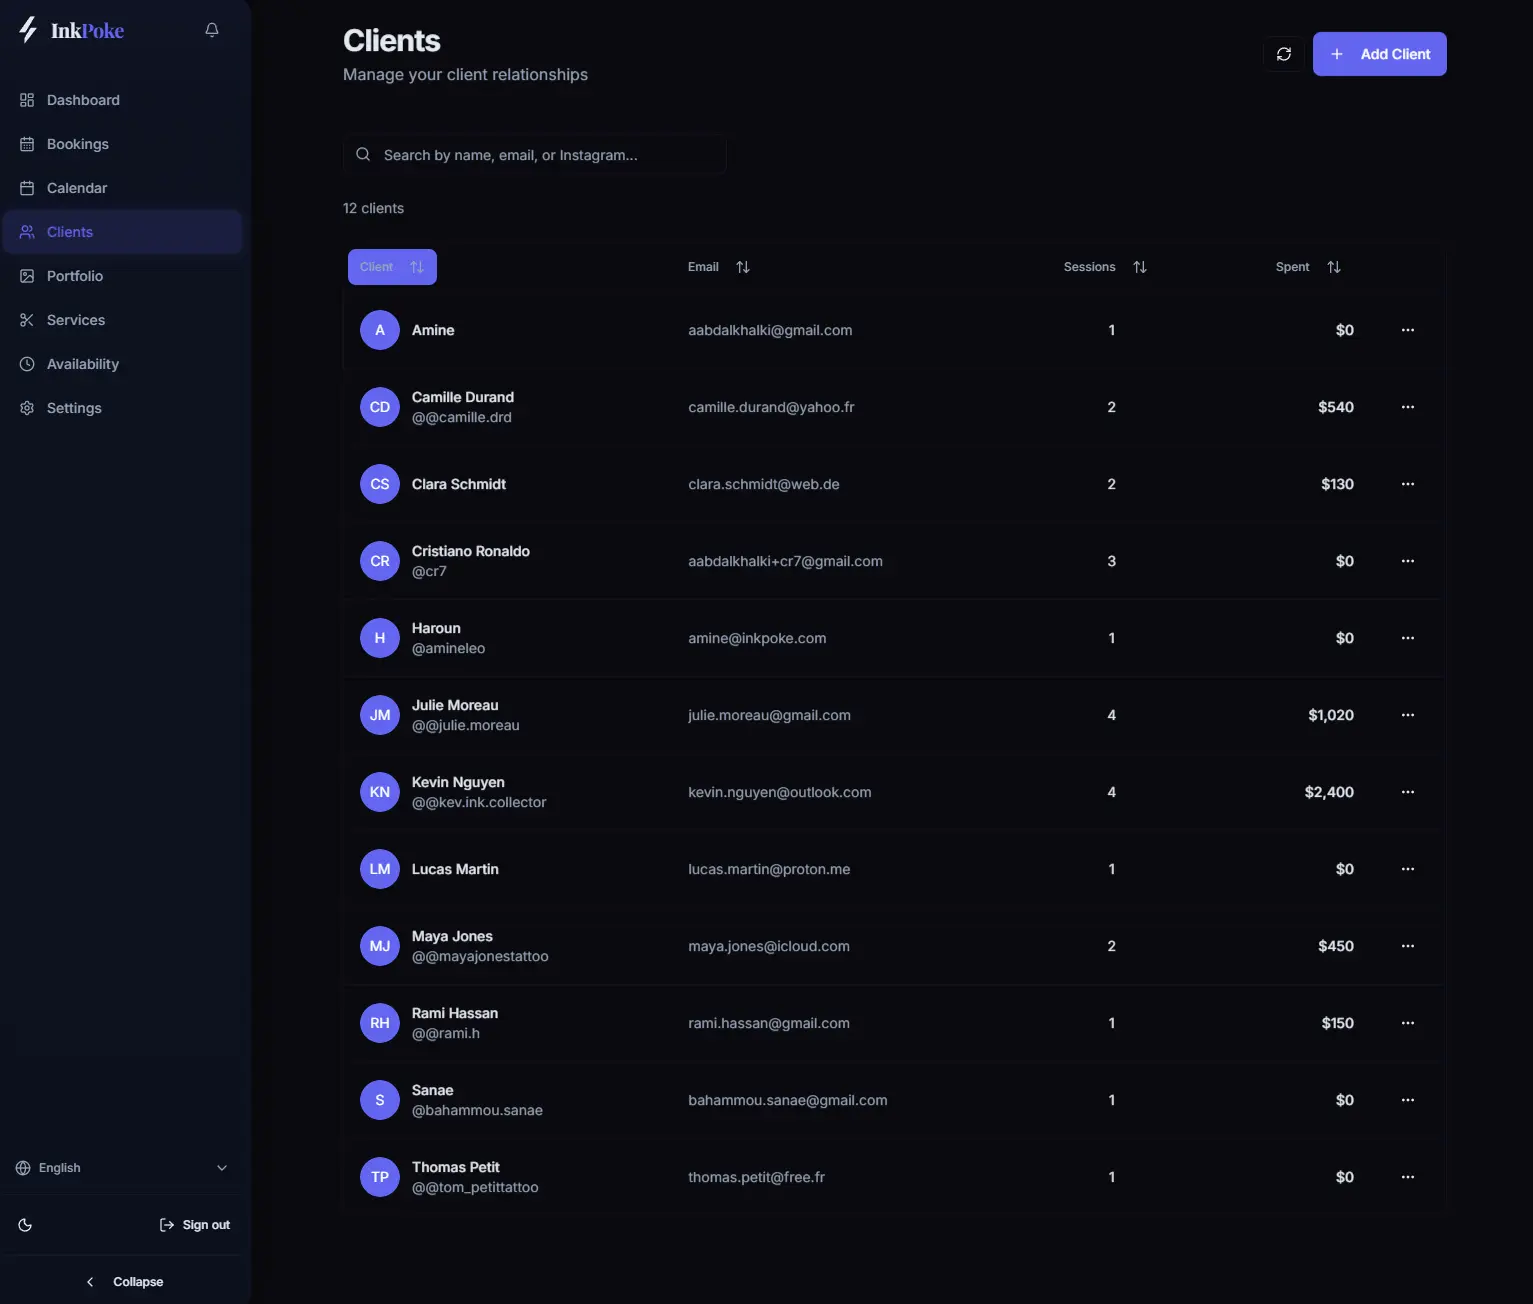Sort the list by Email column
1533x1304 pixels.
point(719,267)
